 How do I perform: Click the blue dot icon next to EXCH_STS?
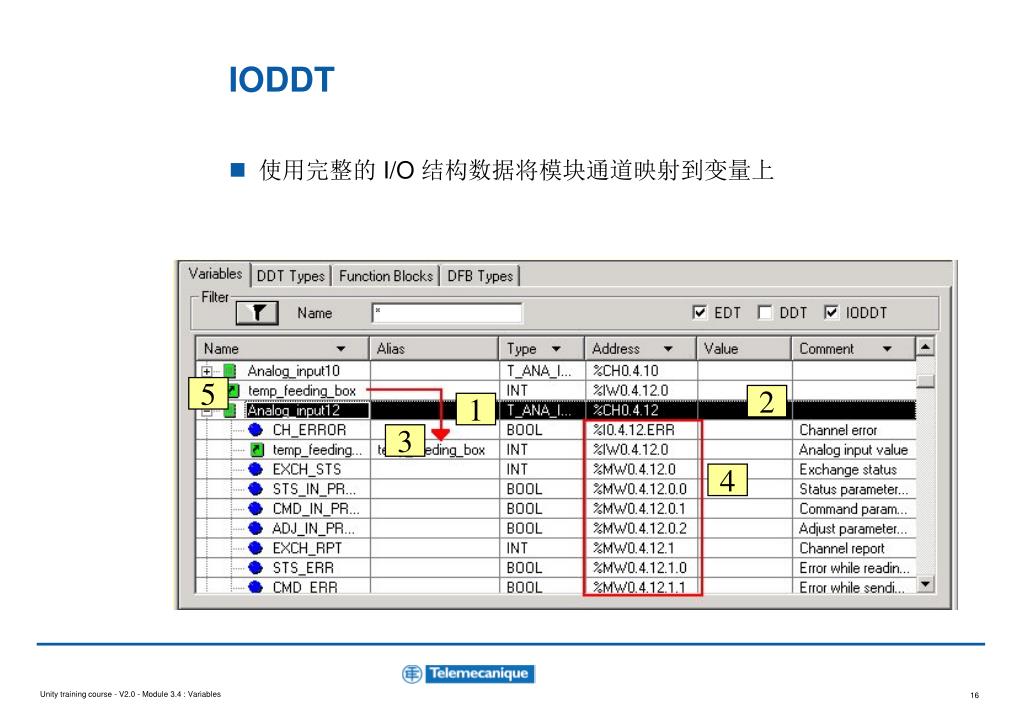tap(256, 469)
